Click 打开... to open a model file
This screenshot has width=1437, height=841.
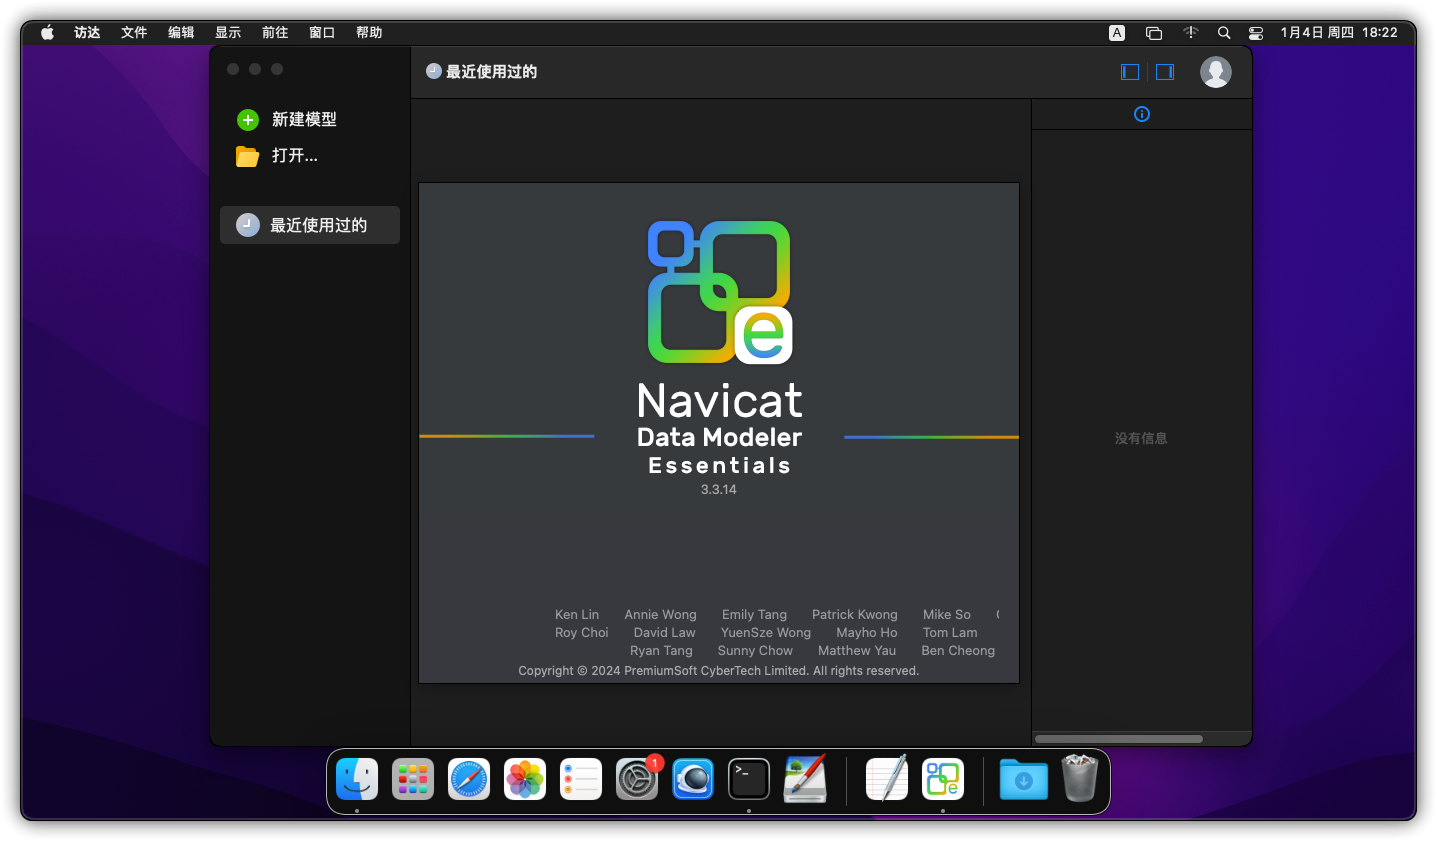tap(277, 156)
